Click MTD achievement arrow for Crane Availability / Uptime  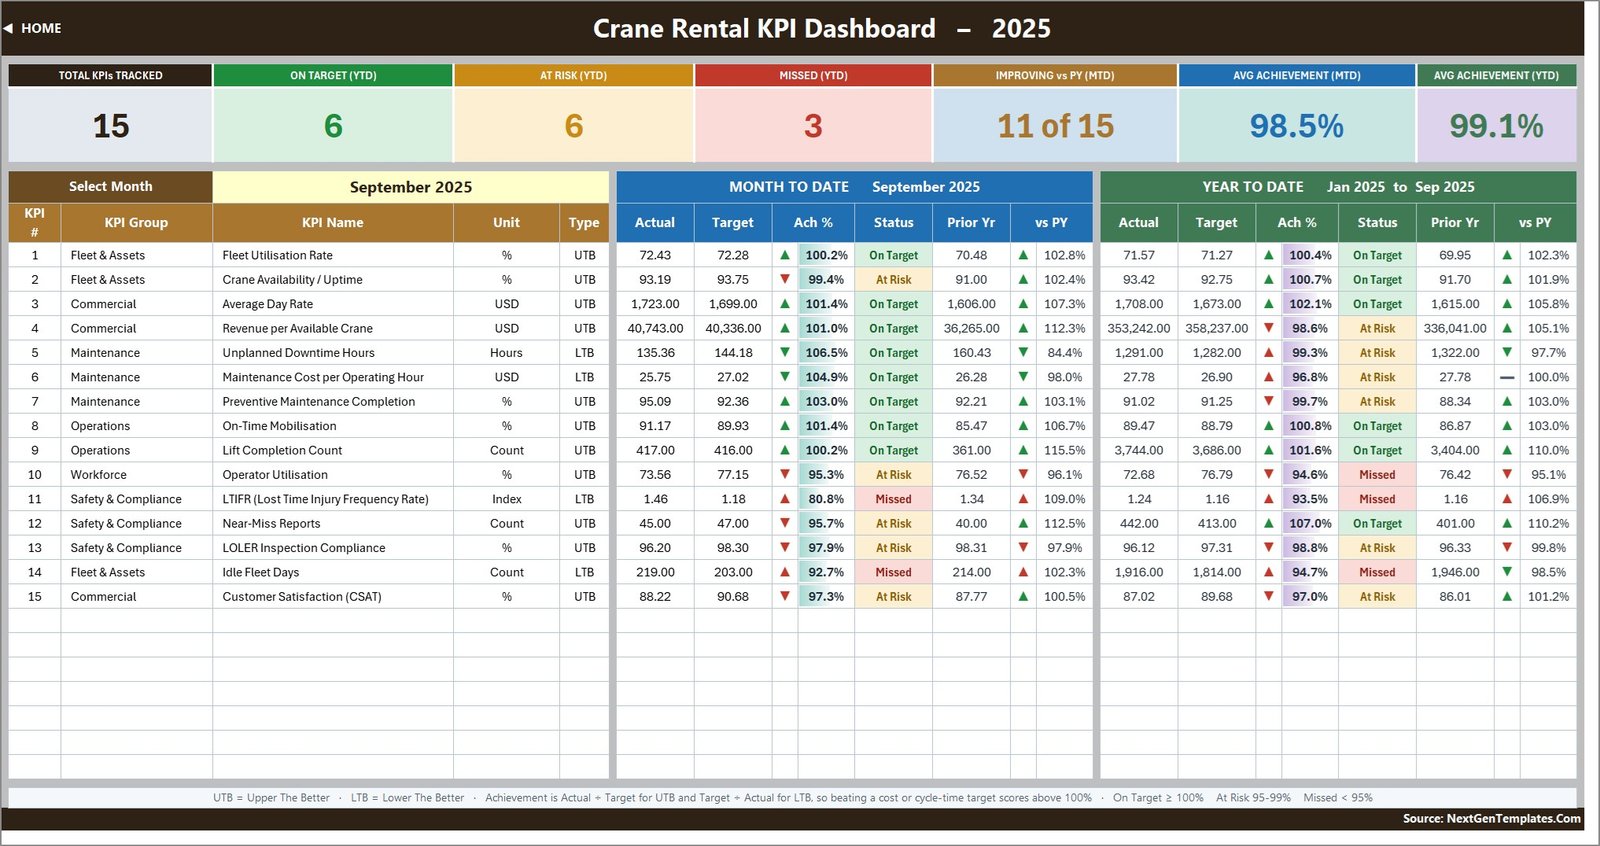tap(785, 280)
